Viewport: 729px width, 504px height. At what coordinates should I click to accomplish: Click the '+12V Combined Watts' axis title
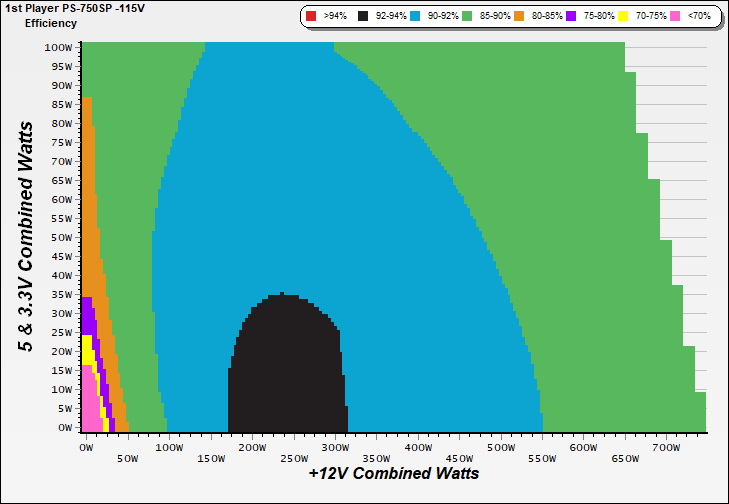coord(393,473)
